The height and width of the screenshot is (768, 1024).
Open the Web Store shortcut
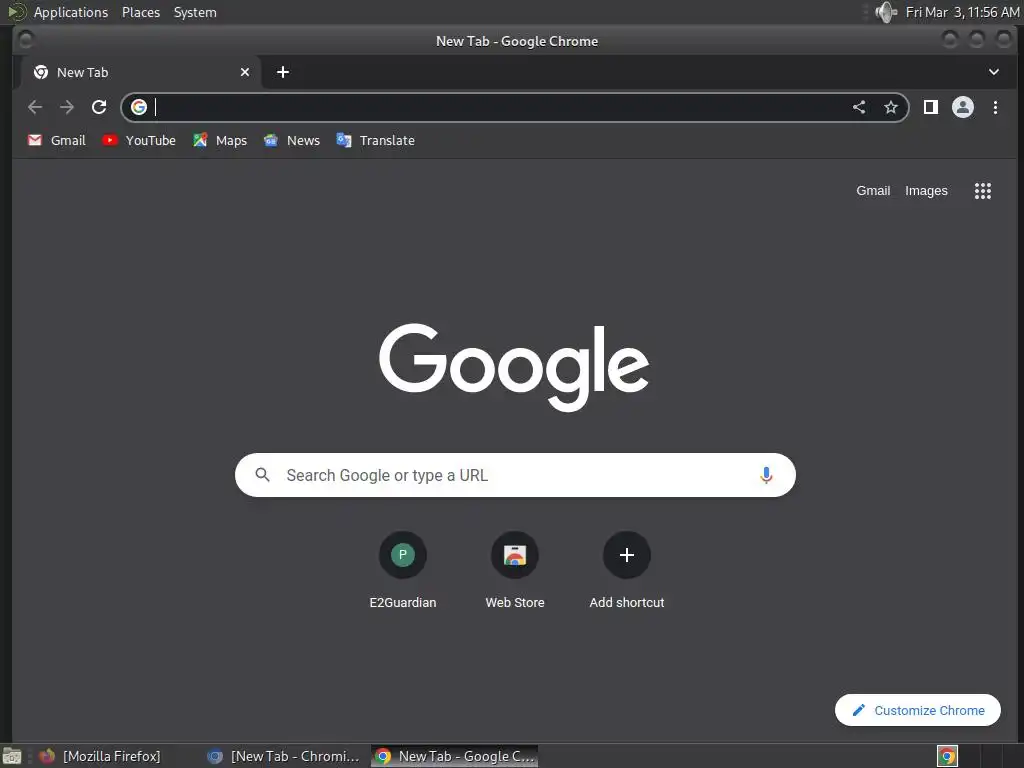pos(515,571)
